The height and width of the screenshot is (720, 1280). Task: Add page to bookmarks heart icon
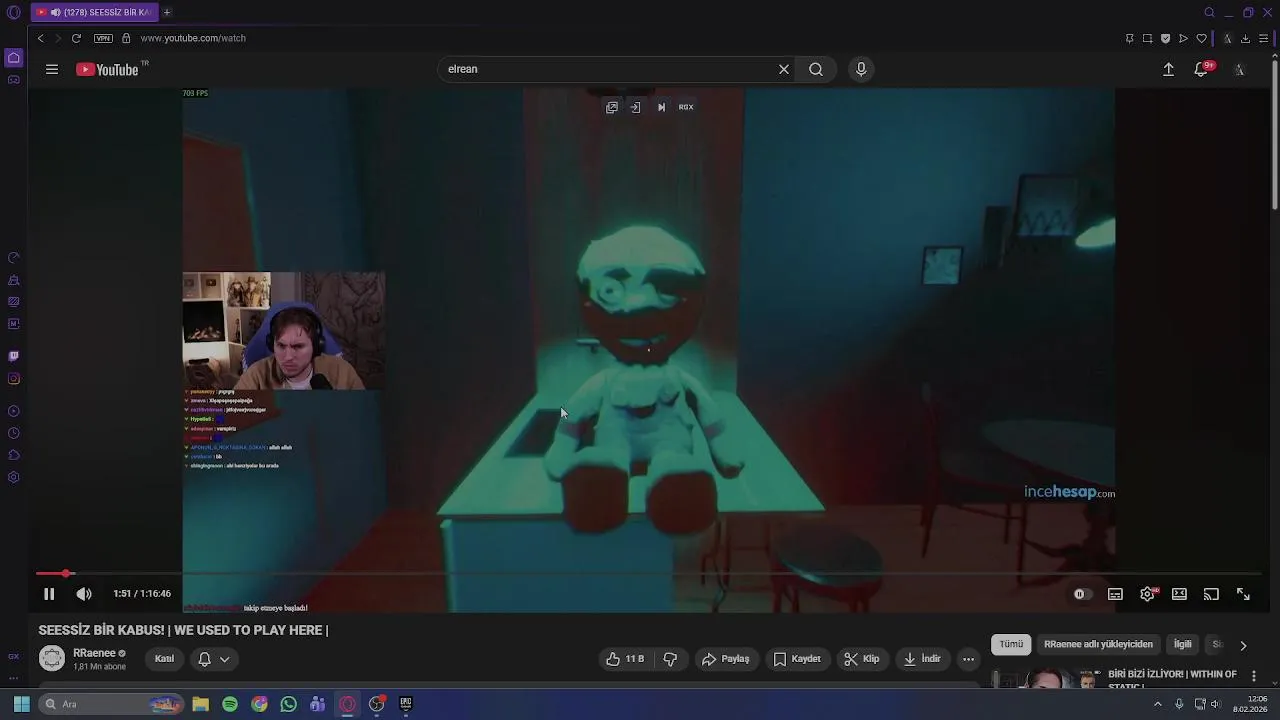pyautogui.click(x=1201, y=38)
